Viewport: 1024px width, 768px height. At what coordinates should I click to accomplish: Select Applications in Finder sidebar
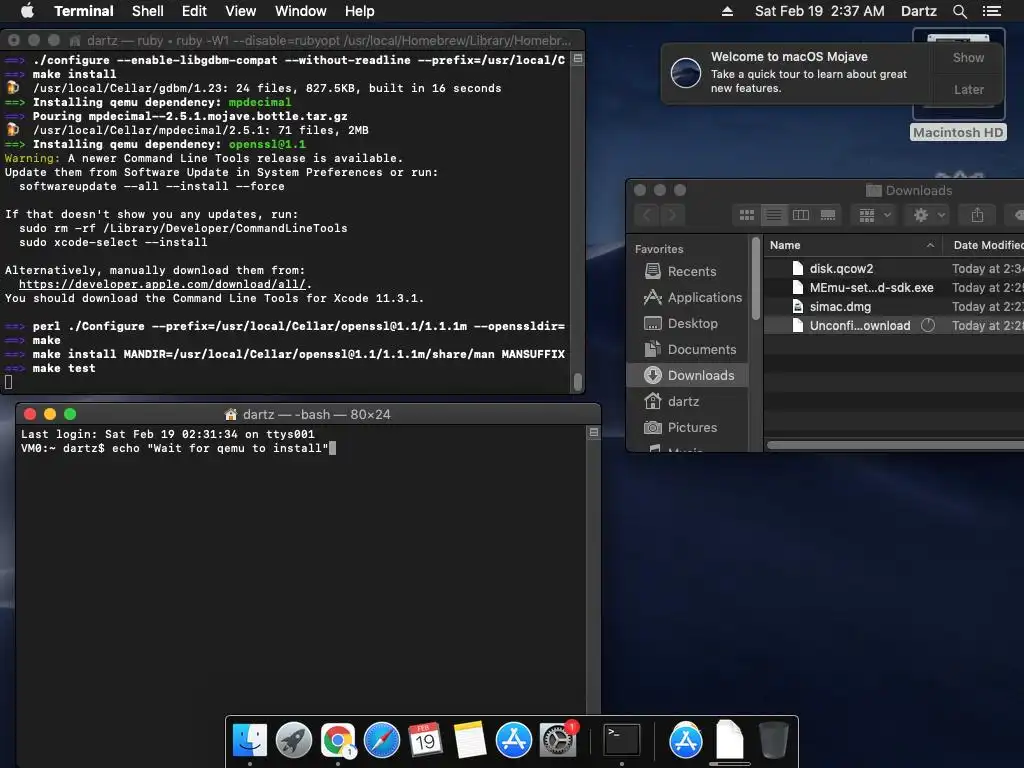tap(687, 297)
